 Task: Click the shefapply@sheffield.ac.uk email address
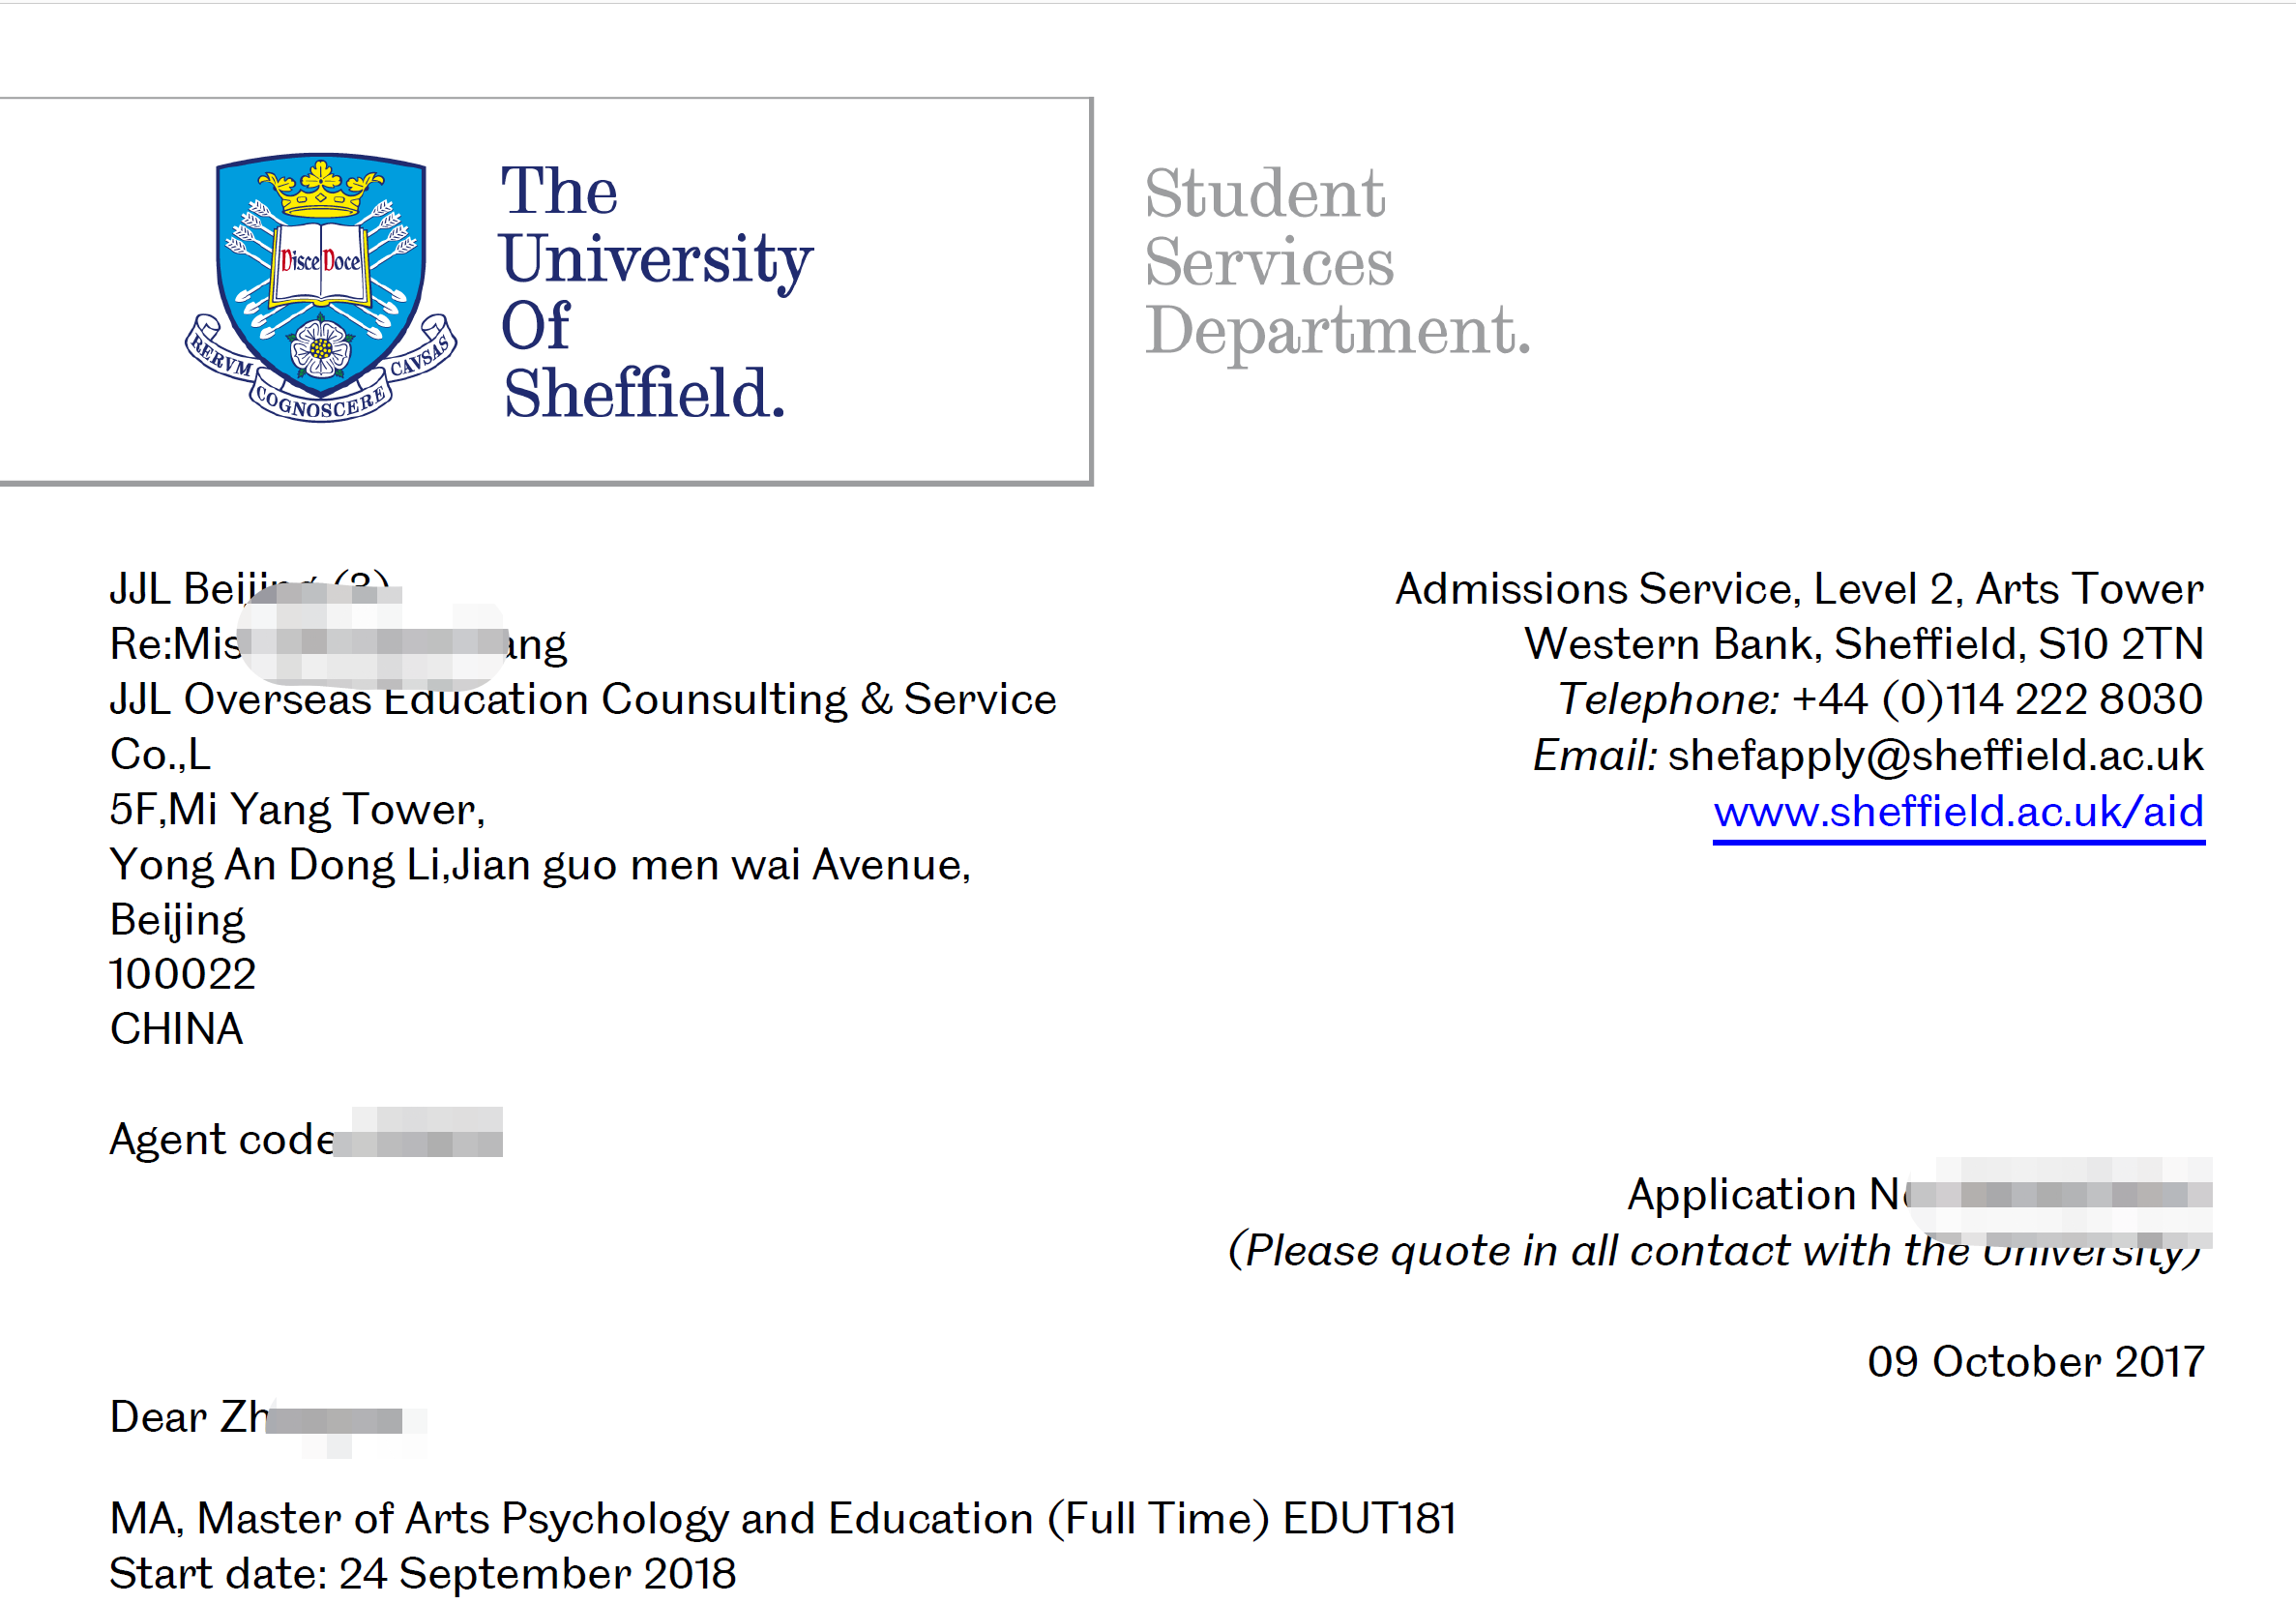click(1935, 756)
